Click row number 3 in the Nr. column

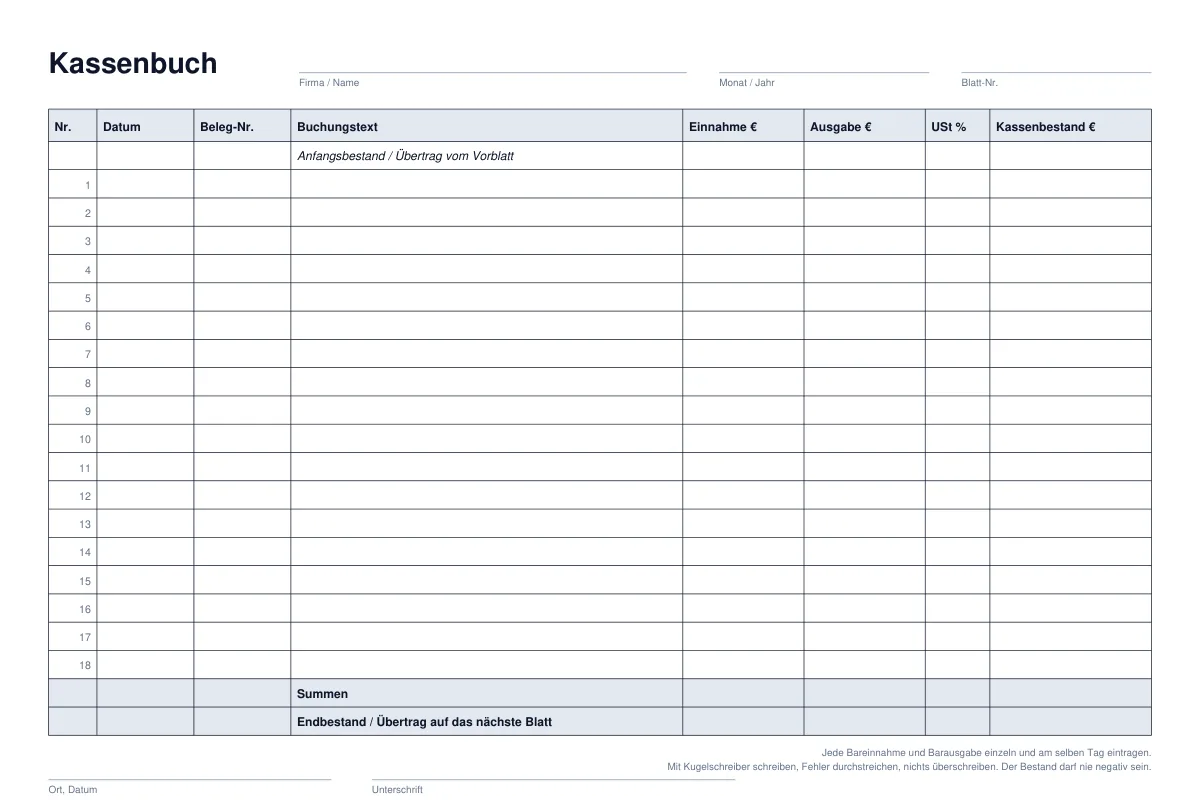point(88,241)
